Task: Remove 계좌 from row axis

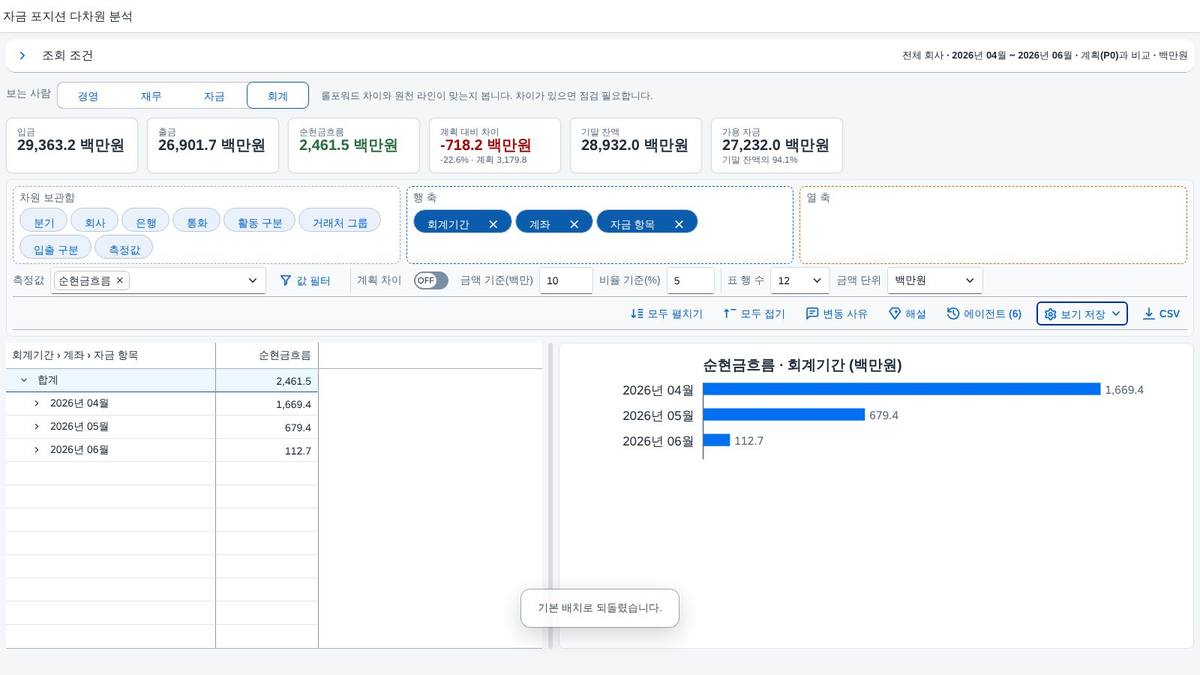Action: click(x=574, y=224)
